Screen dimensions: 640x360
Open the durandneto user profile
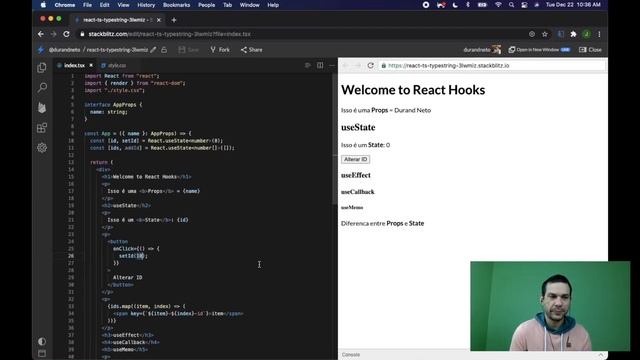(482, 50)
